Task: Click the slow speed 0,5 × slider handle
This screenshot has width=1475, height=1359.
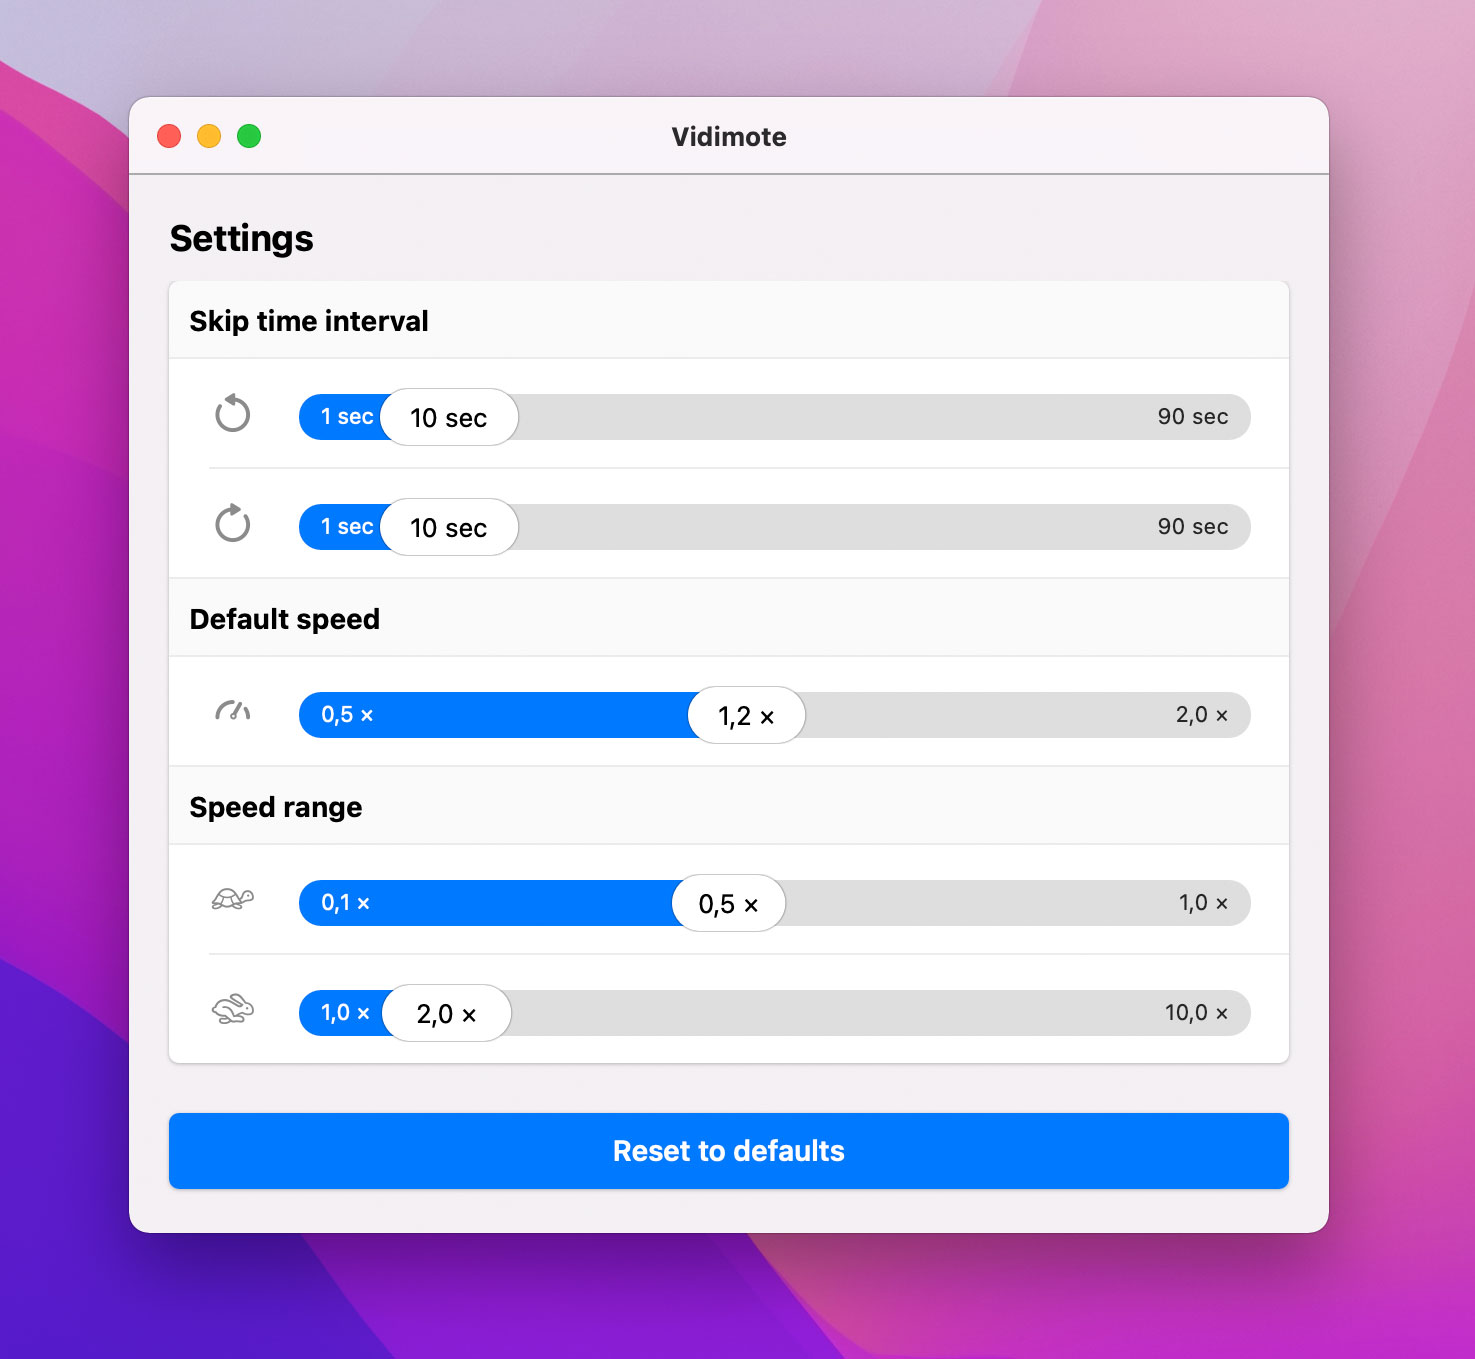Action: 728,903
